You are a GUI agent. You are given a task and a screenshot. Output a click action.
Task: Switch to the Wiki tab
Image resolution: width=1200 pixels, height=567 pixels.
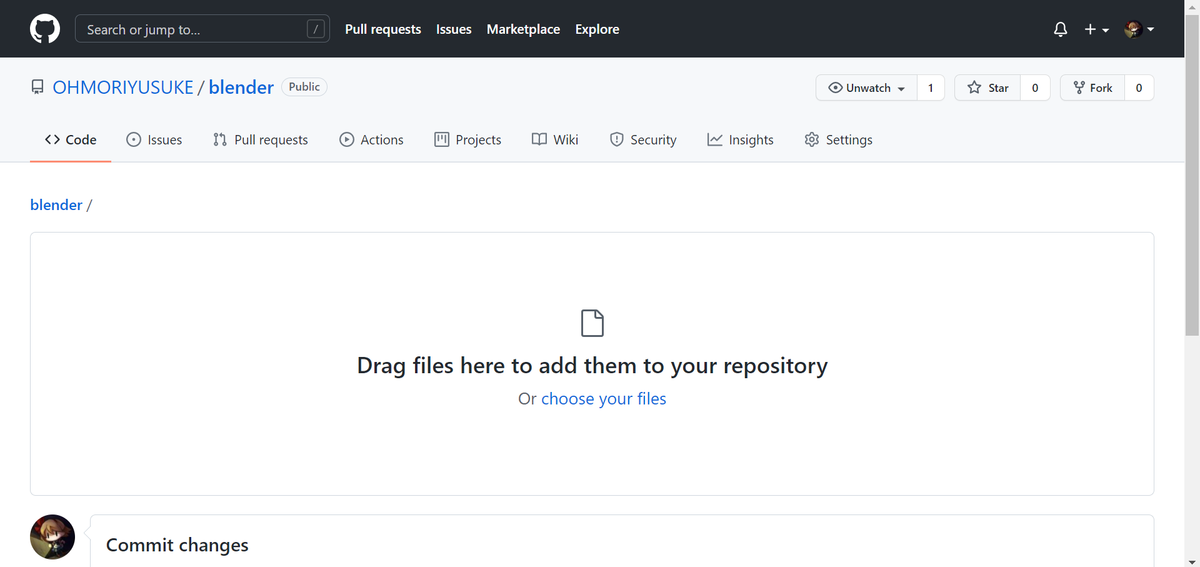click(x=555, y=140)
